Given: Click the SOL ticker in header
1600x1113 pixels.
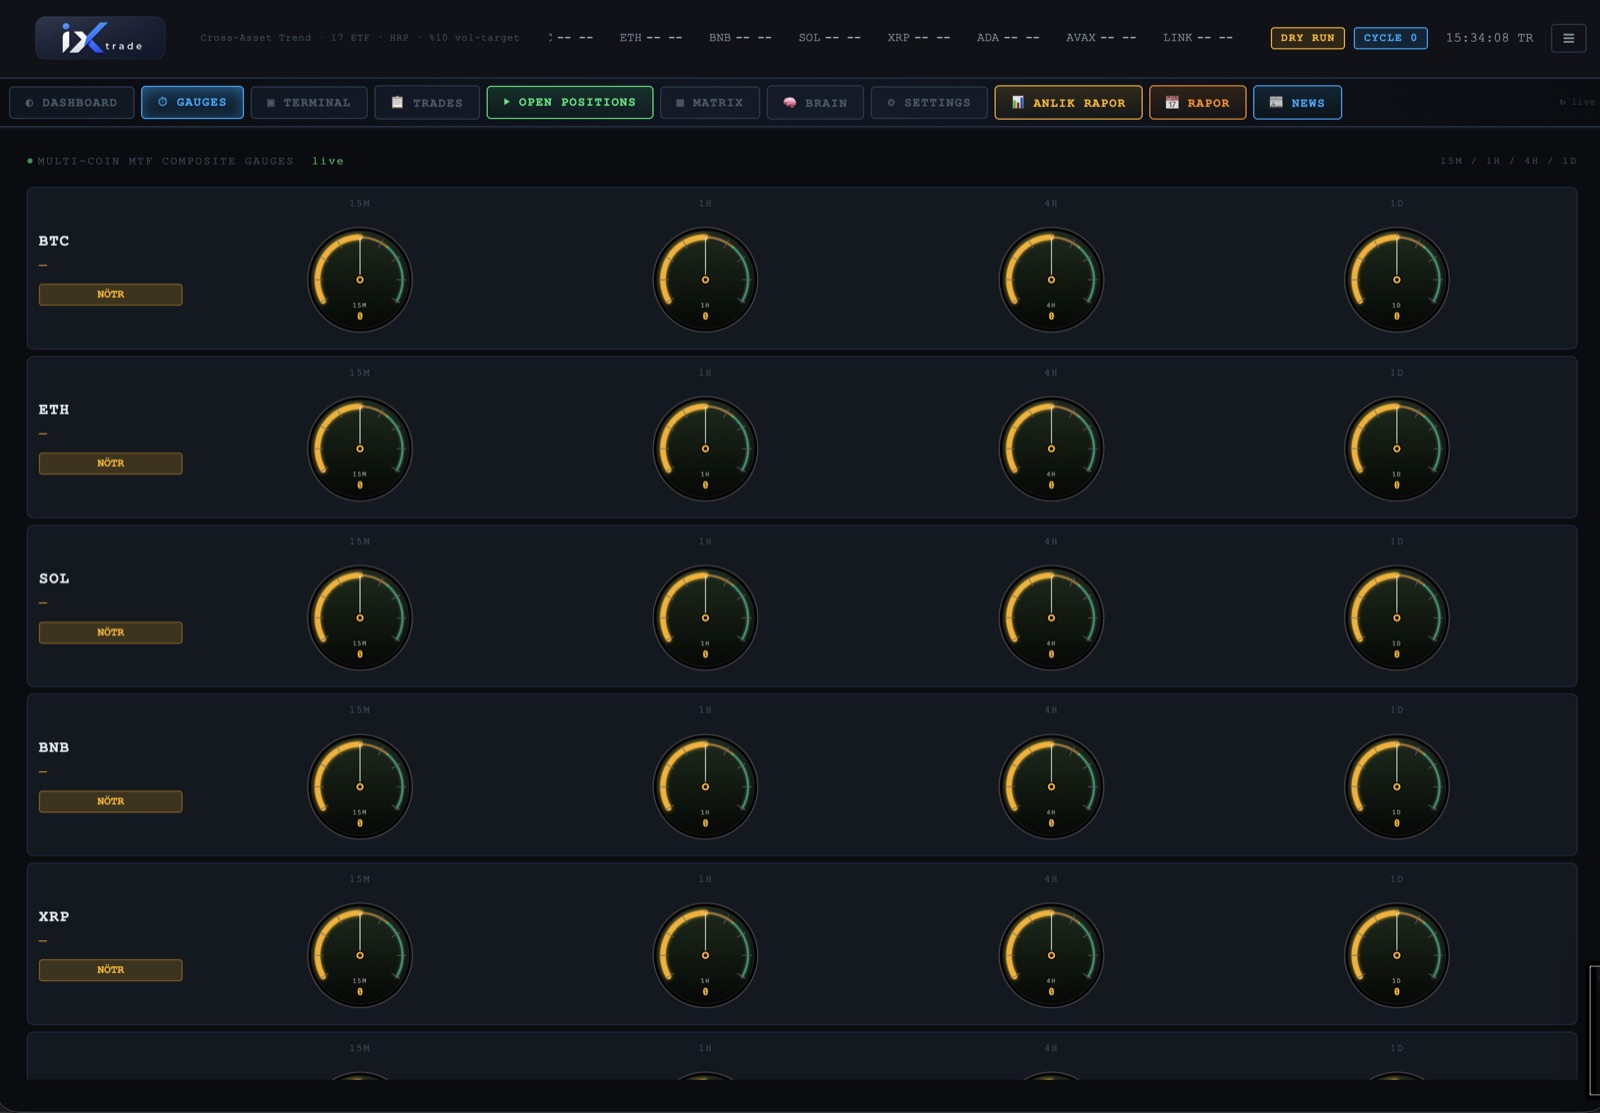Looking at the screenshot, I should tap(829, 38).
